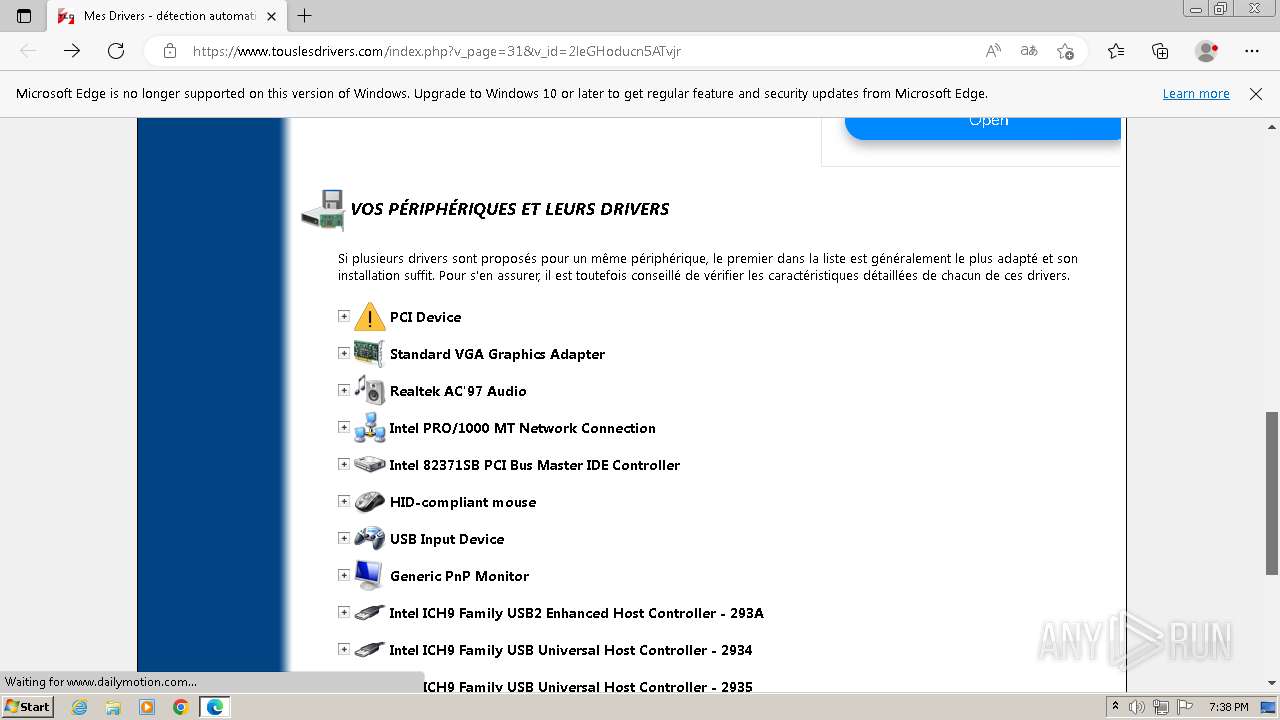
Task: Click the network icon for Intel PRO/1000
Action: (370, 427)
